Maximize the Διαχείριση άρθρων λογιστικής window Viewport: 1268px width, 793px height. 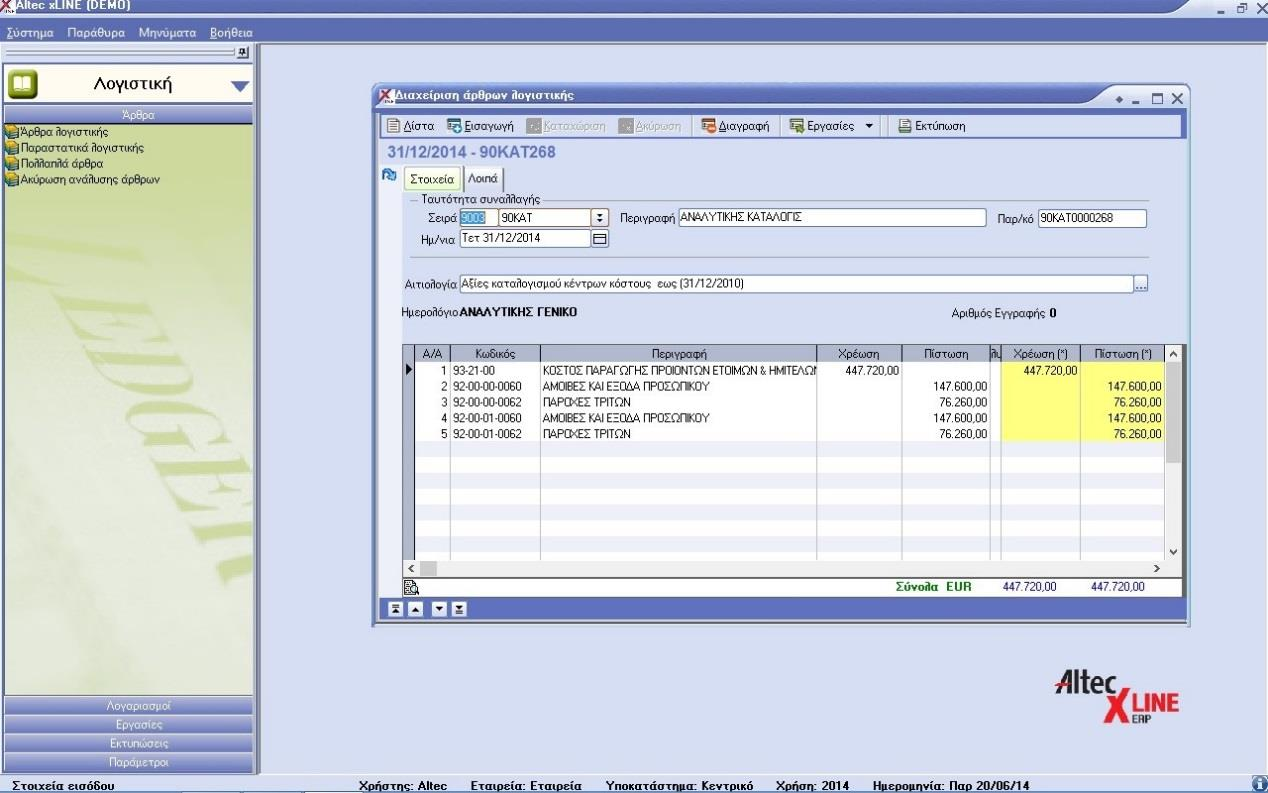point(1158,99)
